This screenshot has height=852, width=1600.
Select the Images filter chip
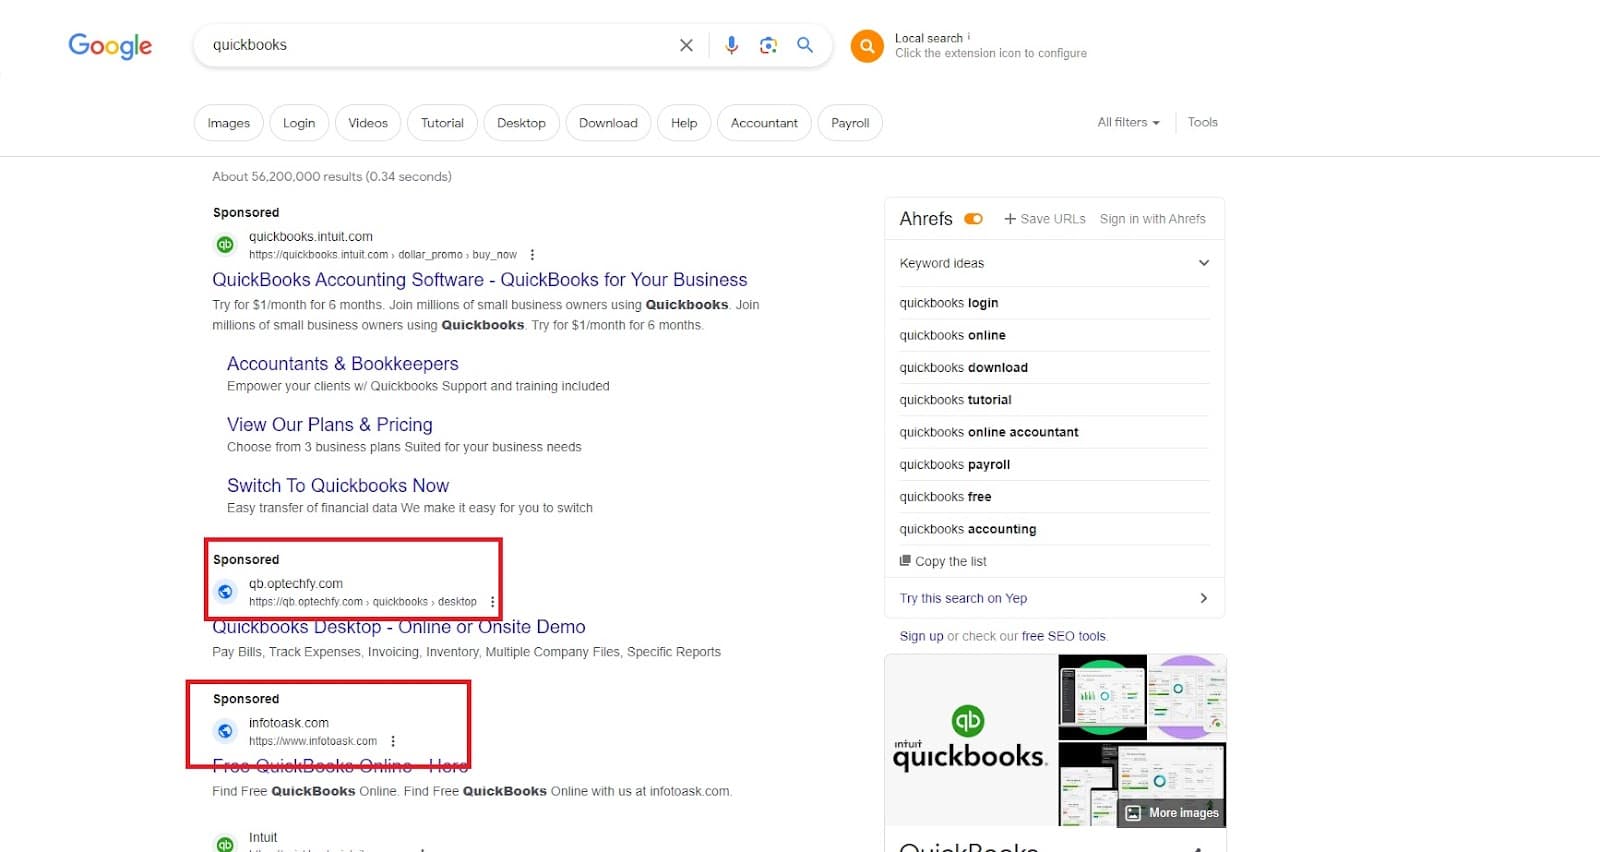(228, 123)
